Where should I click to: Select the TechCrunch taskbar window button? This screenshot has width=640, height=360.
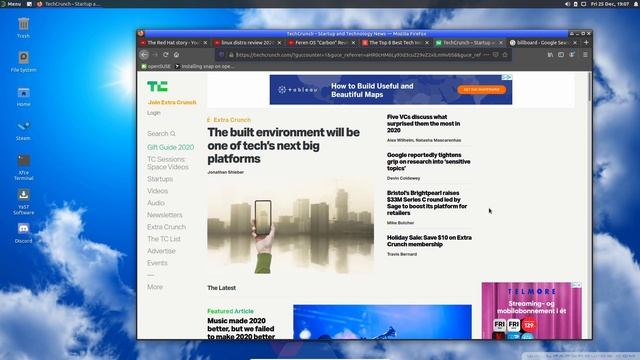click(x=69, y=4)
